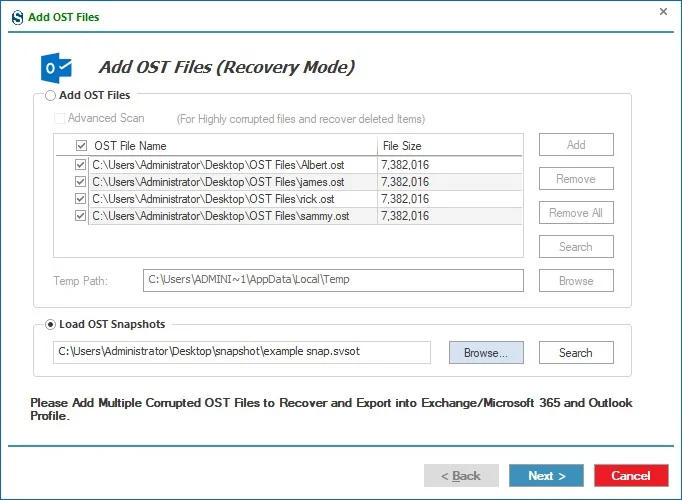
Task: Uncheck the Albert.ost file checkbox
Action: [x=80, y=165]
